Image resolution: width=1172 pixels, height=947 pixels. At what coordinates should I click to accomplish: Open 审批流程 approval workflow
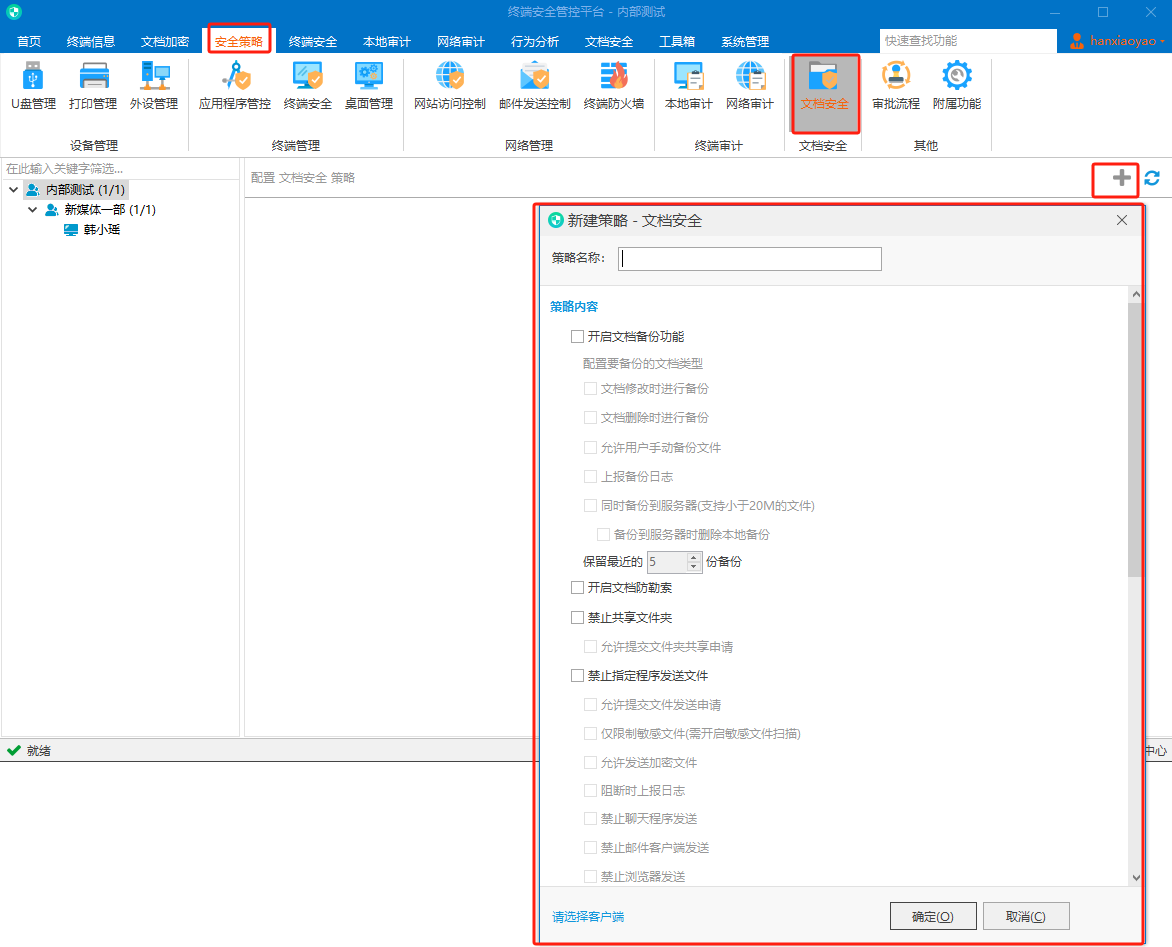895,86
